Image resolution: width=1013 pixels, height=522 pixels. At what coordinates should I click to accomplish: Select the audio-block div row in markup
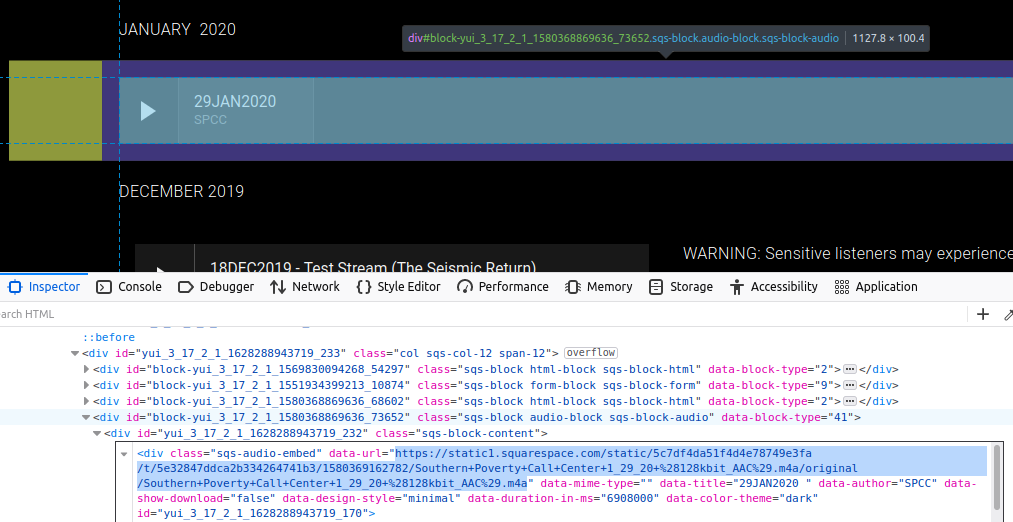tap(506, 417)
